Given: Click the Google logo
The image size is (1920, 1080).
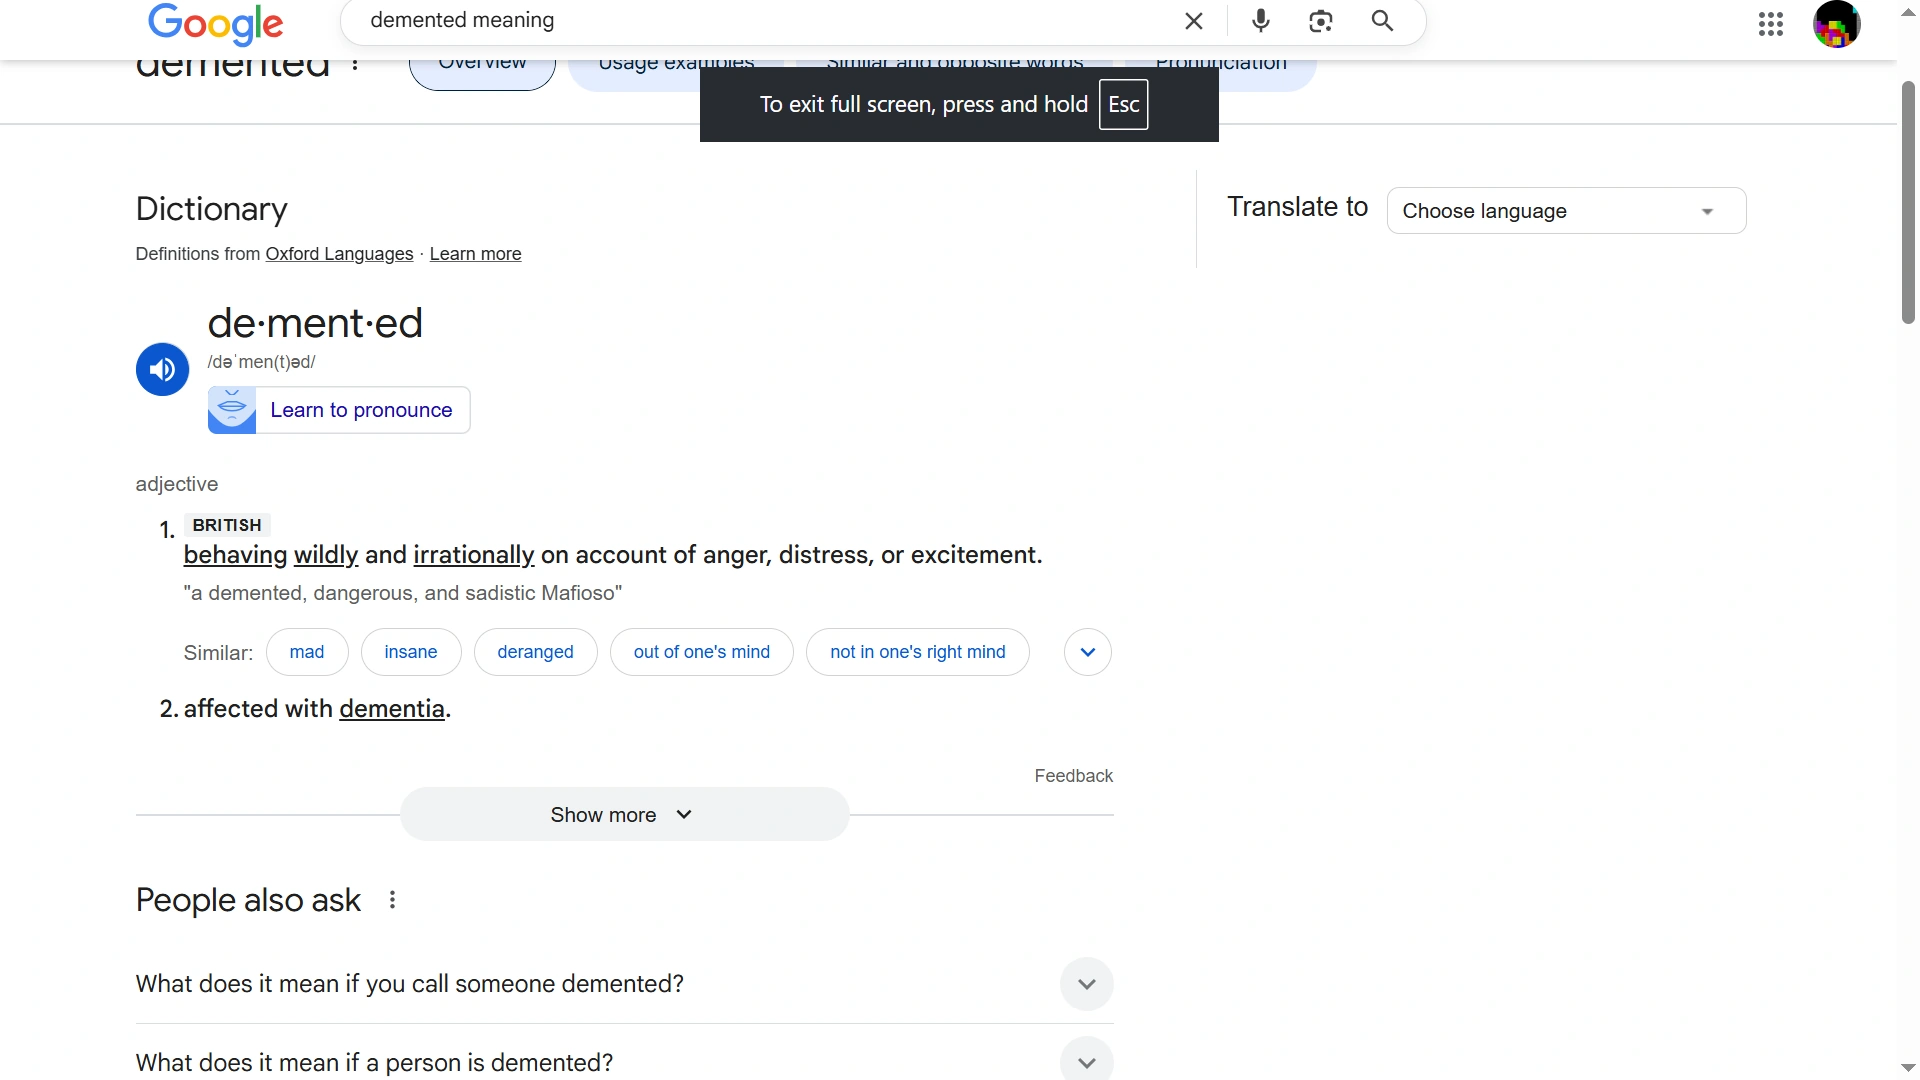Looking at the screenshot, I should pos(216,24).
